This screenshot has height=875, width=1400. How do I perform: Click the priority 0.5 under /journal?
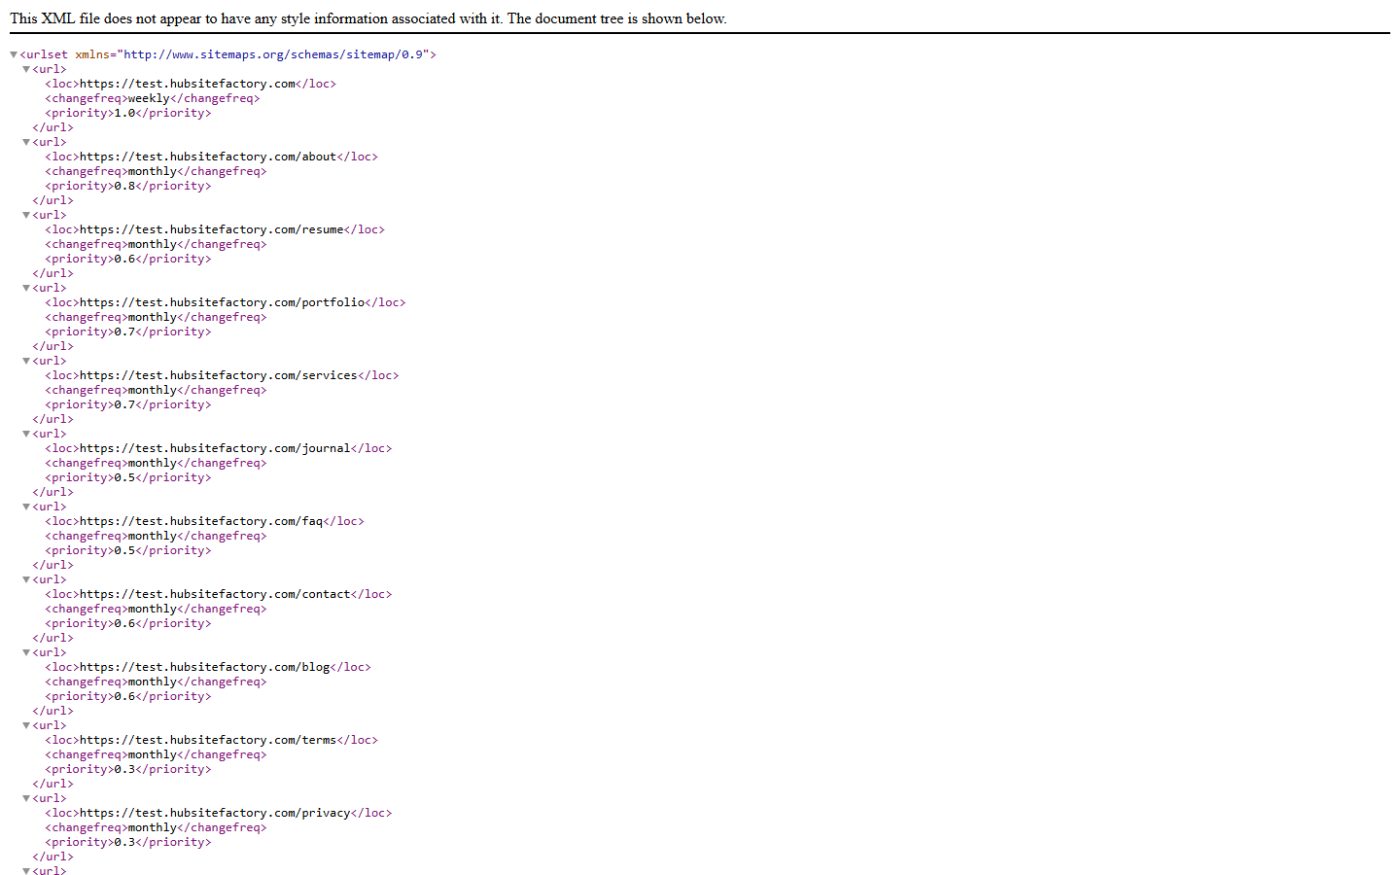click(x=124, y=478)
